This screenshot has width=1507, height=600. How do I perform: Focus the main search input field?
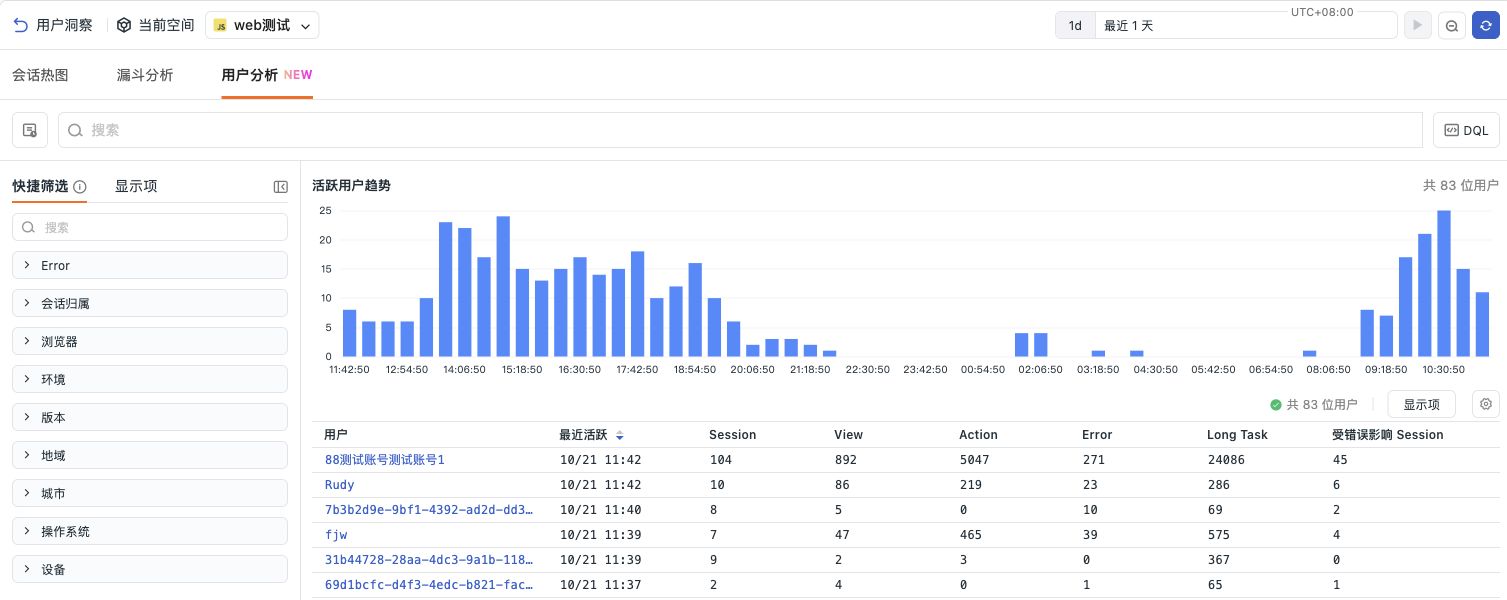(x=740, y=130)
